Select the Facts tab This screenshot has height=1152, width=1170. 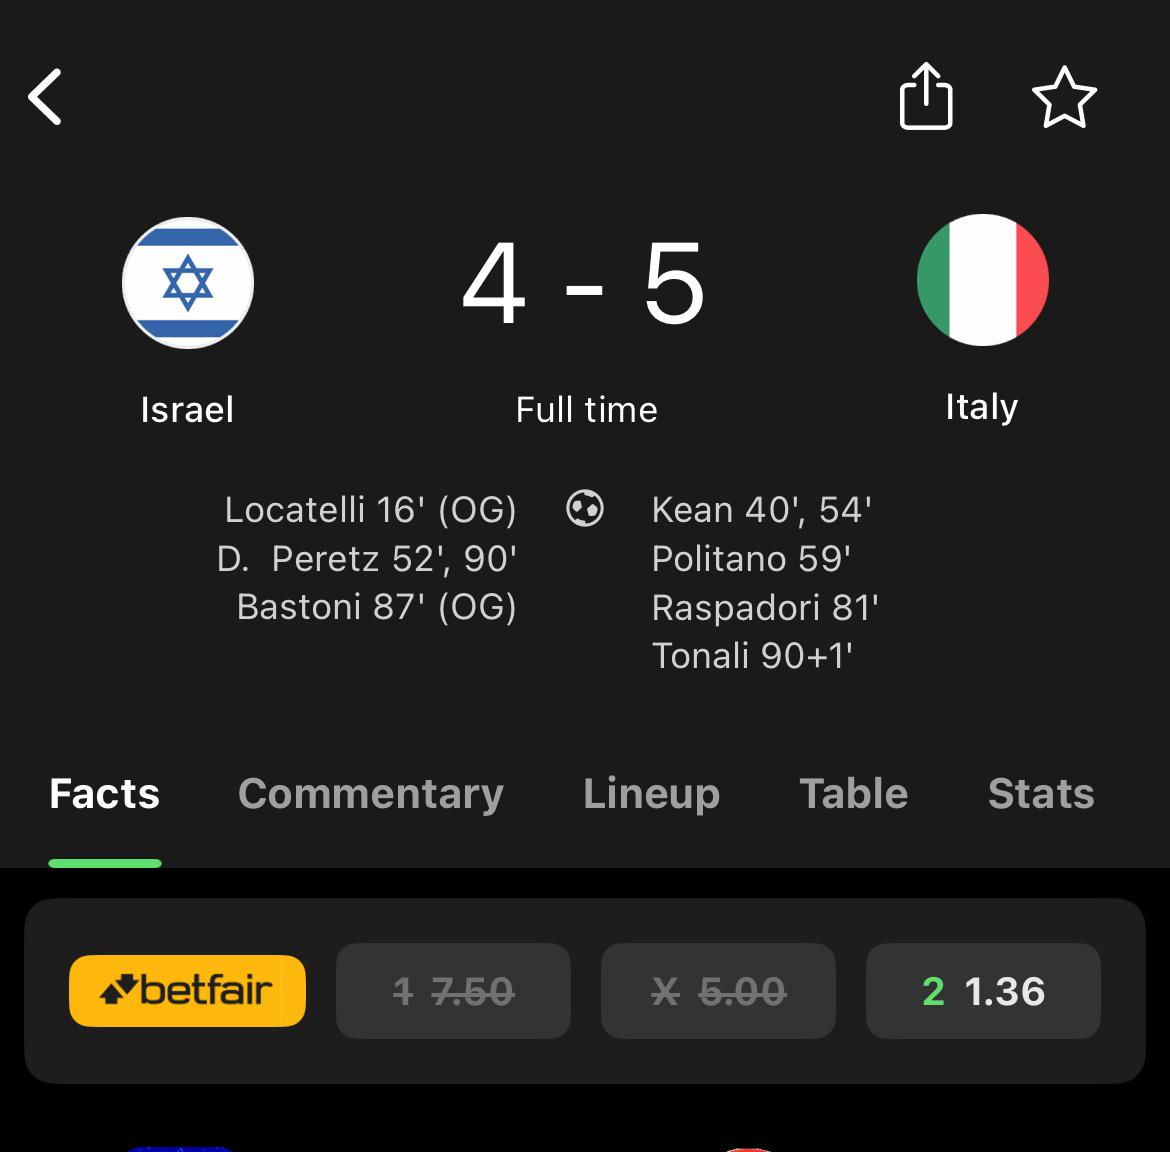(104, 794)
